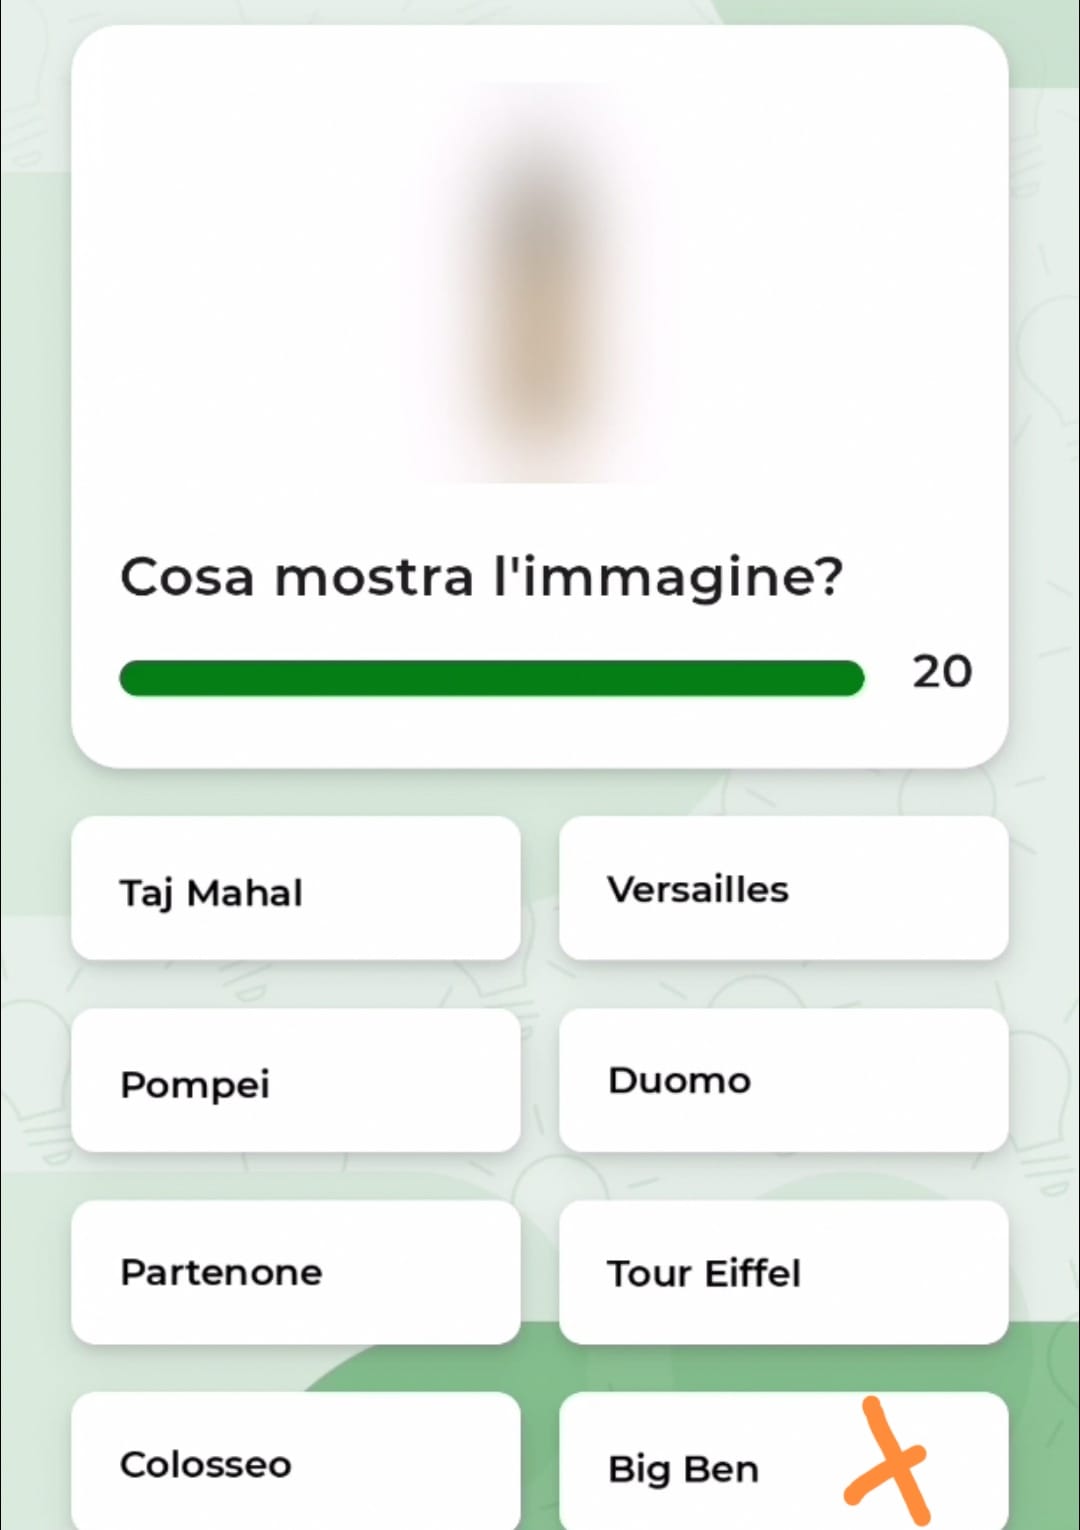
Task: Click the word 'Cosa' in the question
Action: 187,577
